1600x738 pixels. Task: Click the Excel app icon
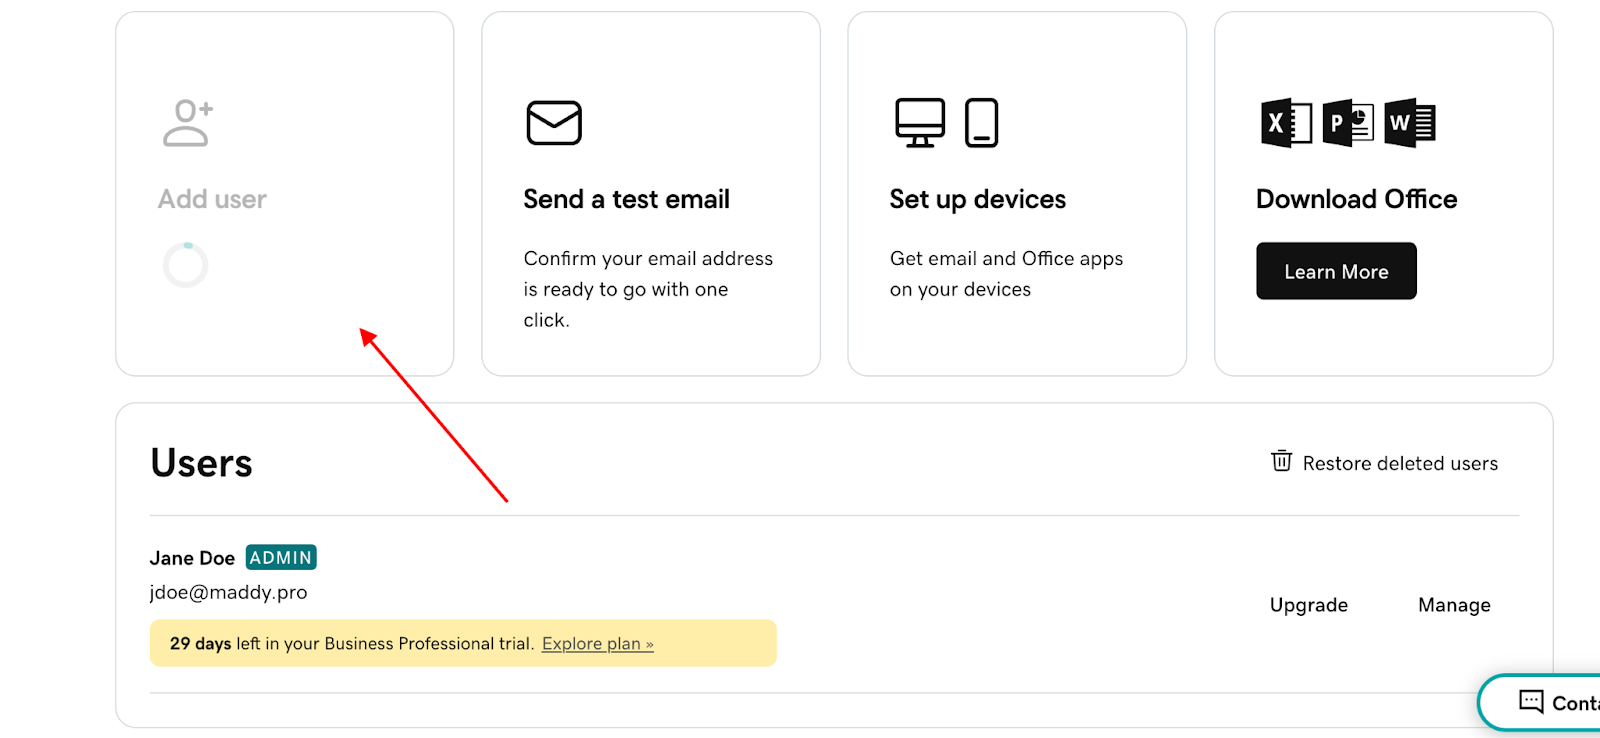click(1286, 123)
